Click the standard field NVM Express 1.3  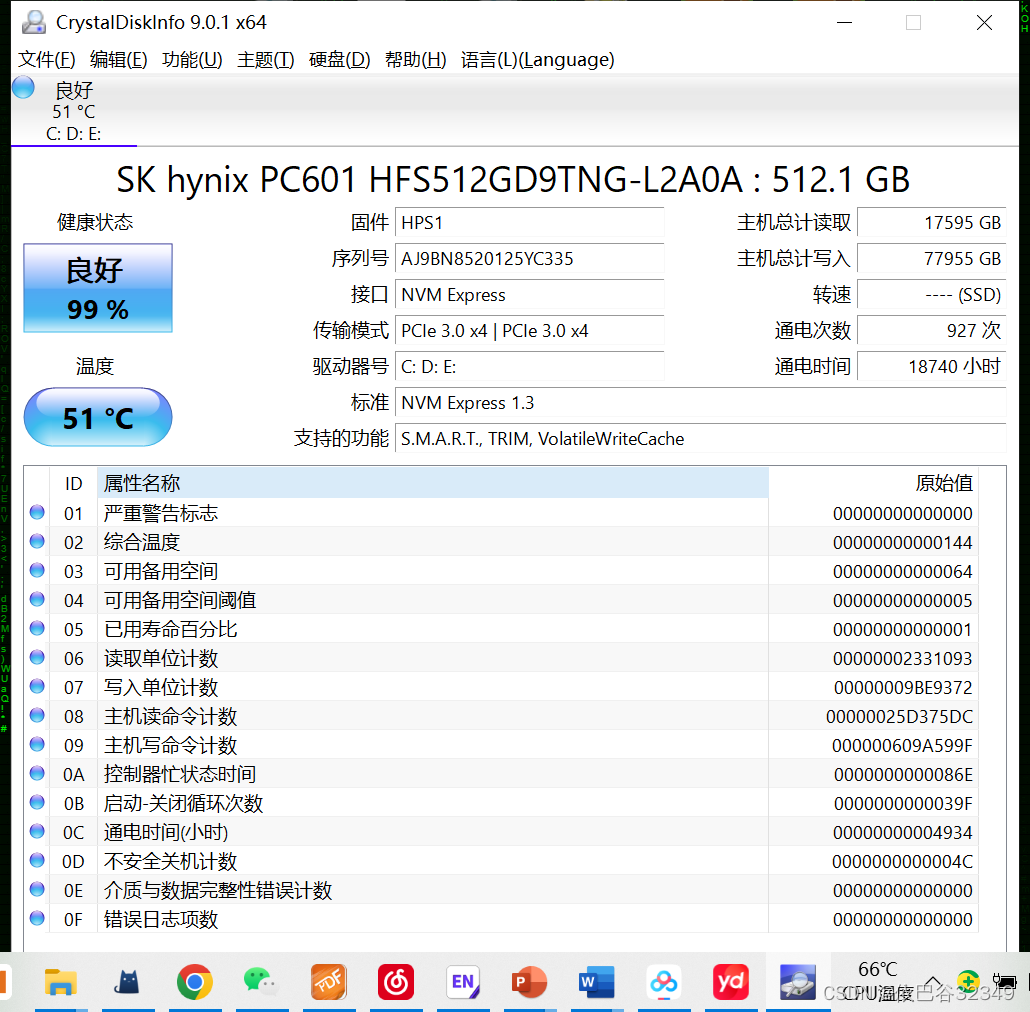[x=700, y=403]
